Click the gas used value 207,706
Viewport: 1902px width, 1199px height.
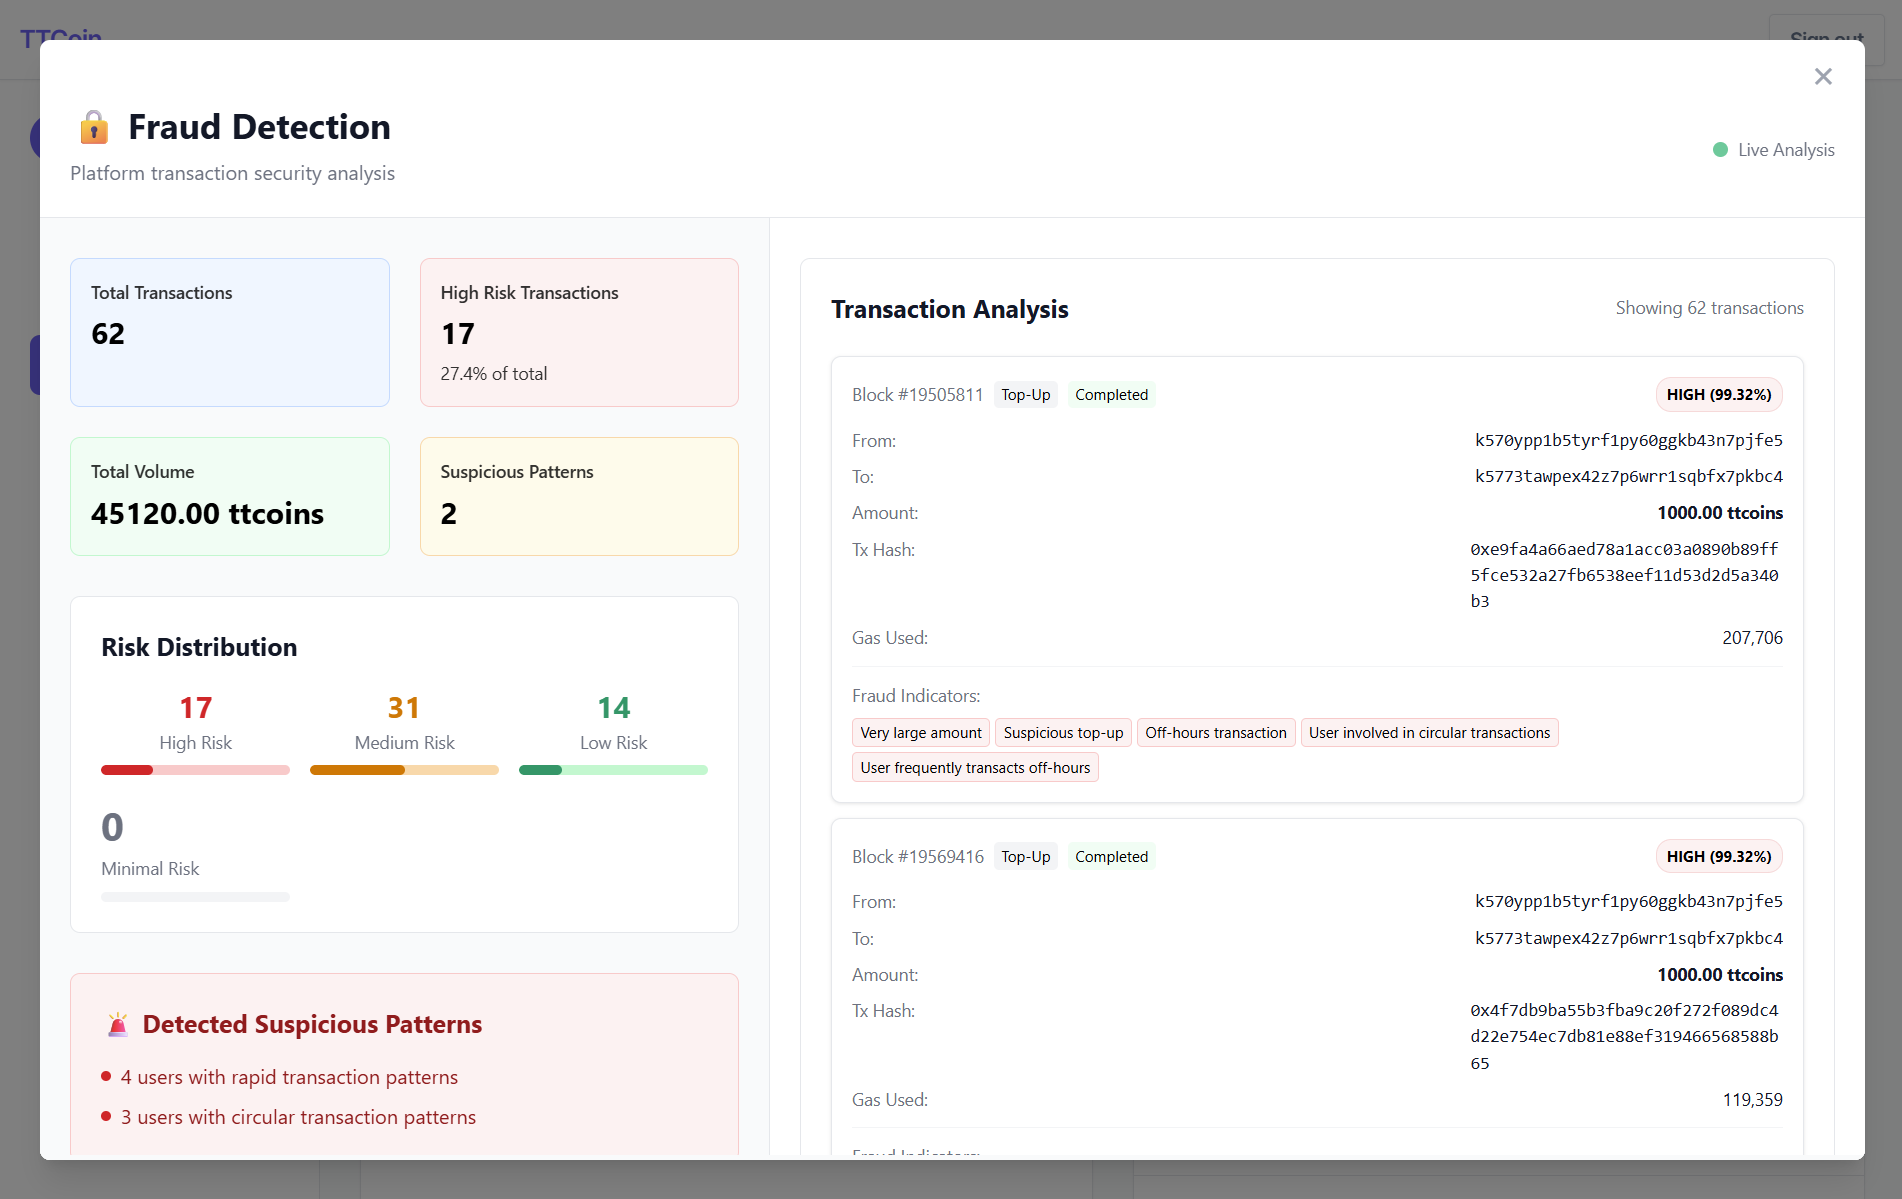pyautogui.click(x=1752, y=638)
